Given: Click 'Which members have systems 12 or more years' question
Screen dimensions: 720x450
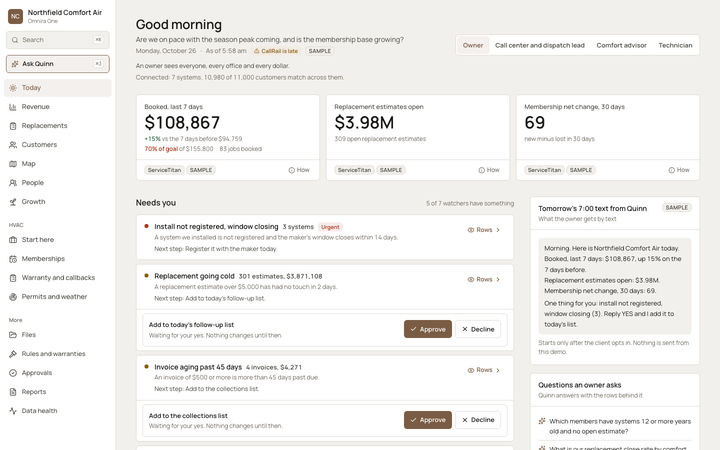Looking at the screenshot, I should [620, 426].
